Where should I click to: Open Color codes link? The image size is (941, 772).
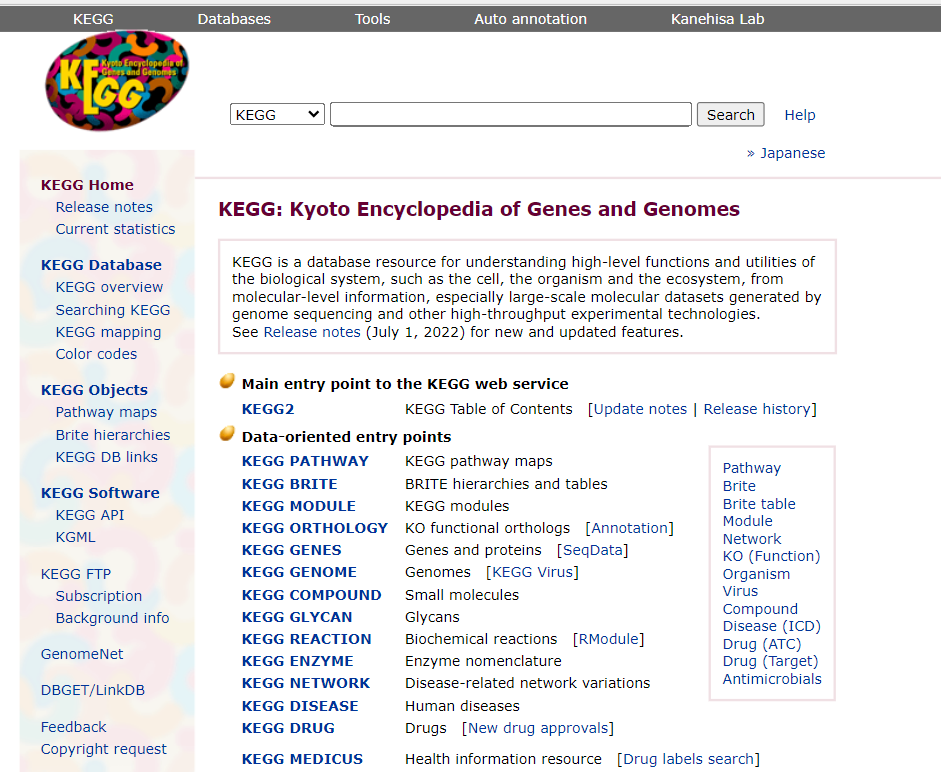pyautogui.click(x=96, y=354)
